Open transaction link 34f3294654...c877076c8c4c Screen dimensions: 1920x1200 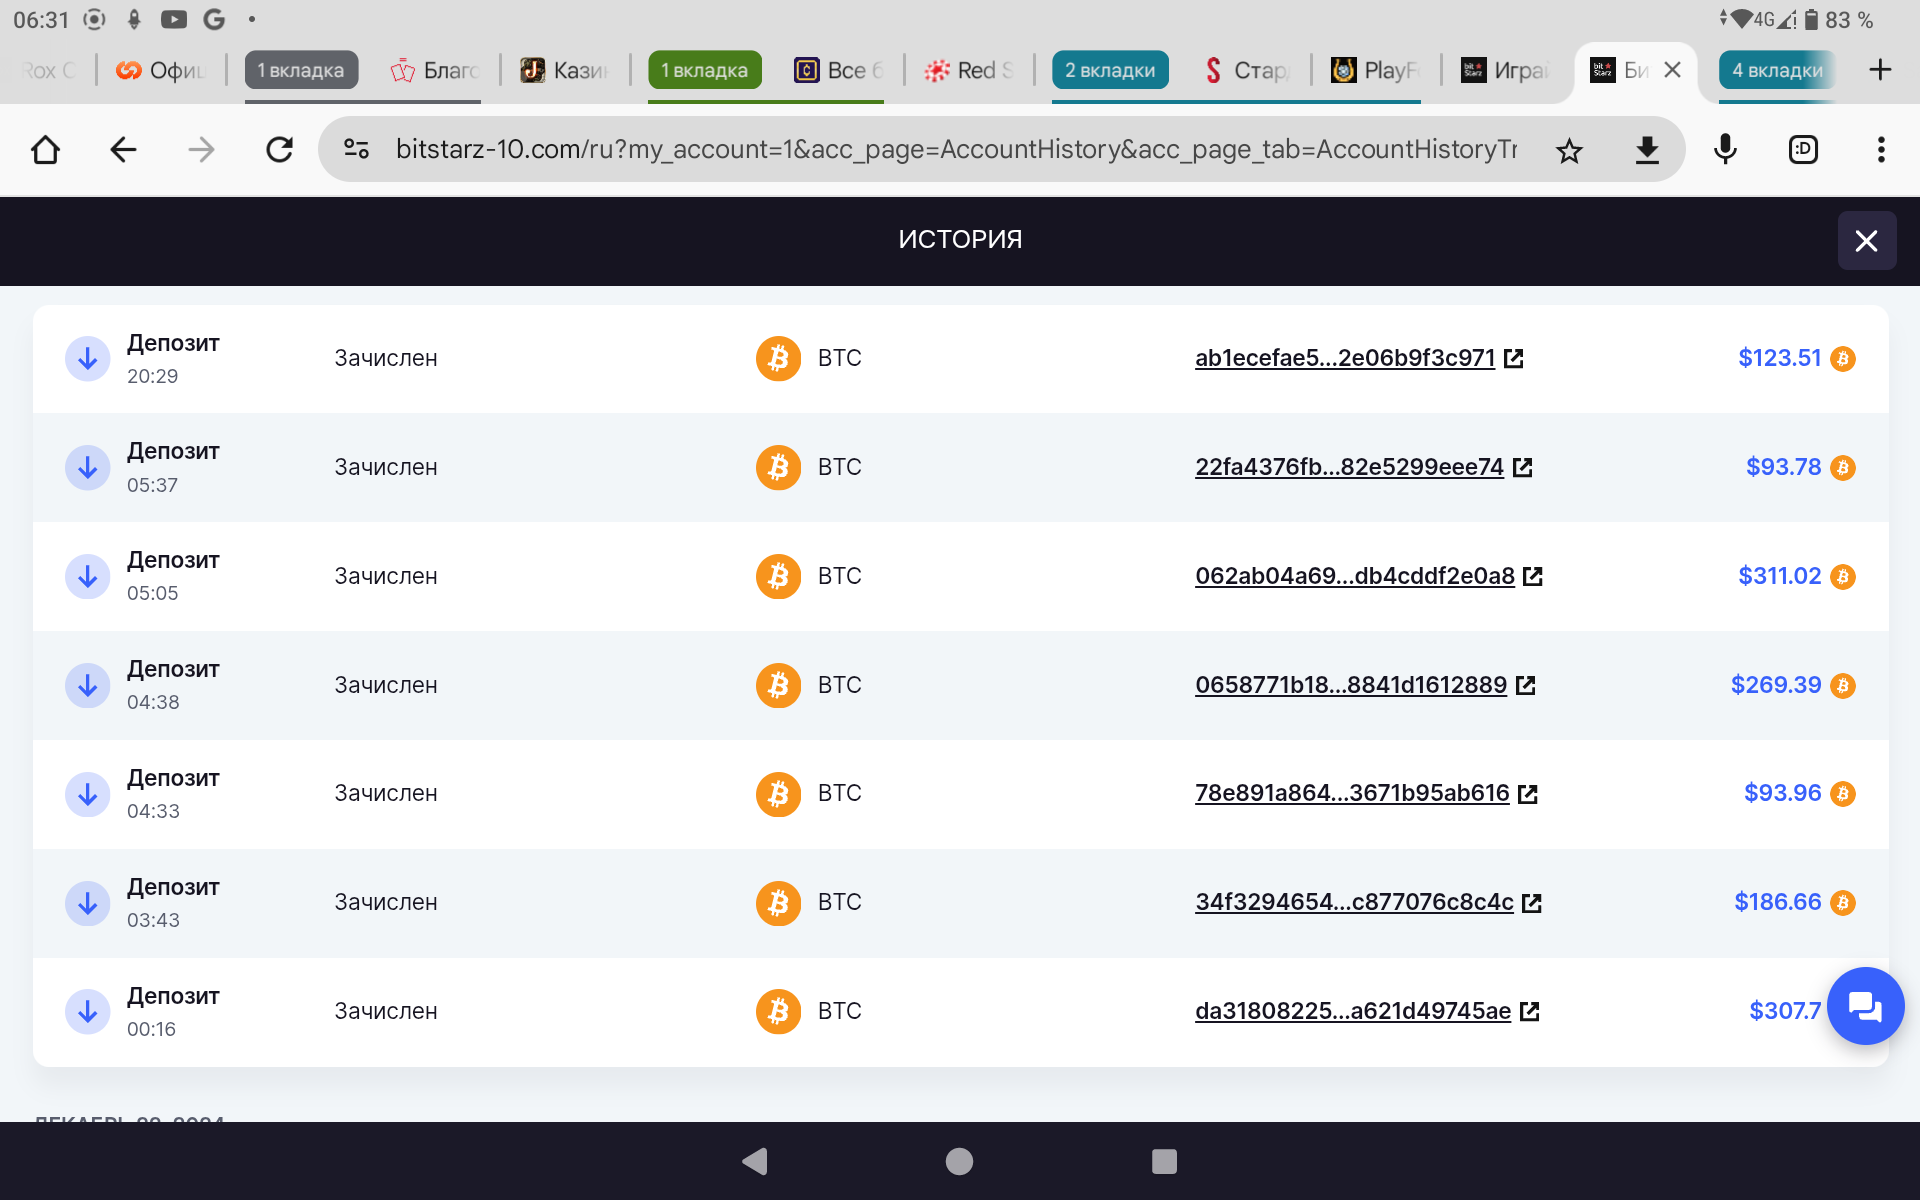coord(1354,902)
